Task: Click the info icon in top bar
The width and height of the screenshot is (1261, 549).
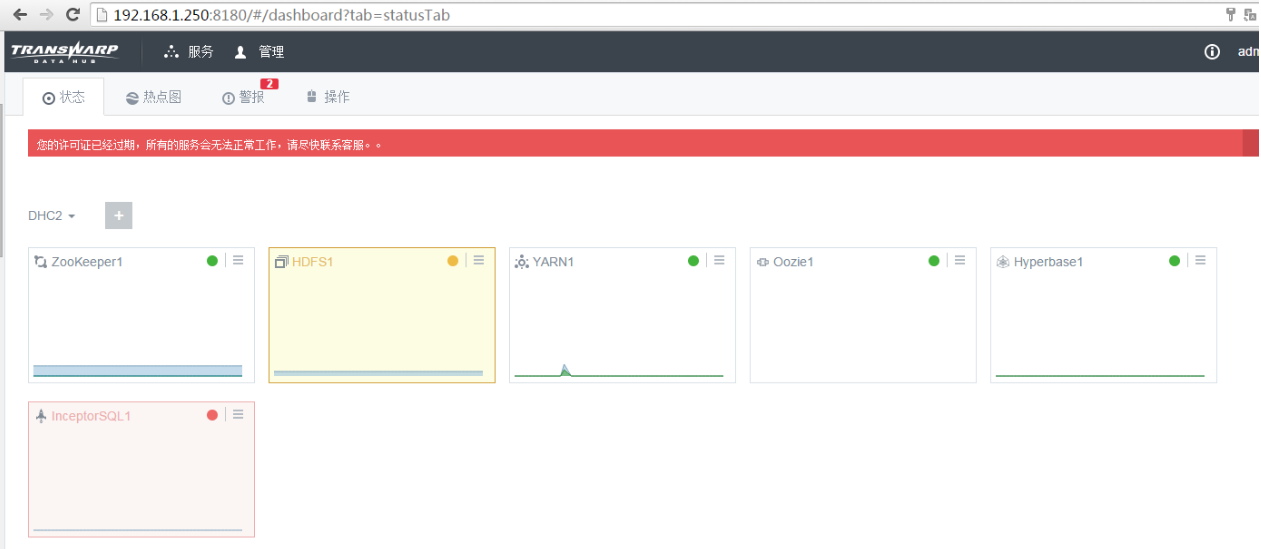Action: pyautogui.click(x=1212, y=52)
